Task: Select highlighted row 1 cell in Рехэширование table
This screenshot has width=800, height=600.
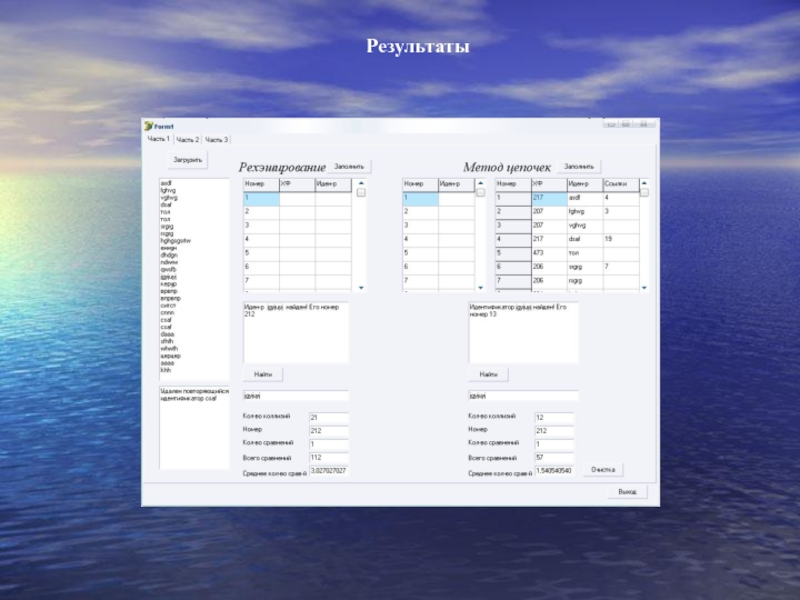Action: (261, 198)
